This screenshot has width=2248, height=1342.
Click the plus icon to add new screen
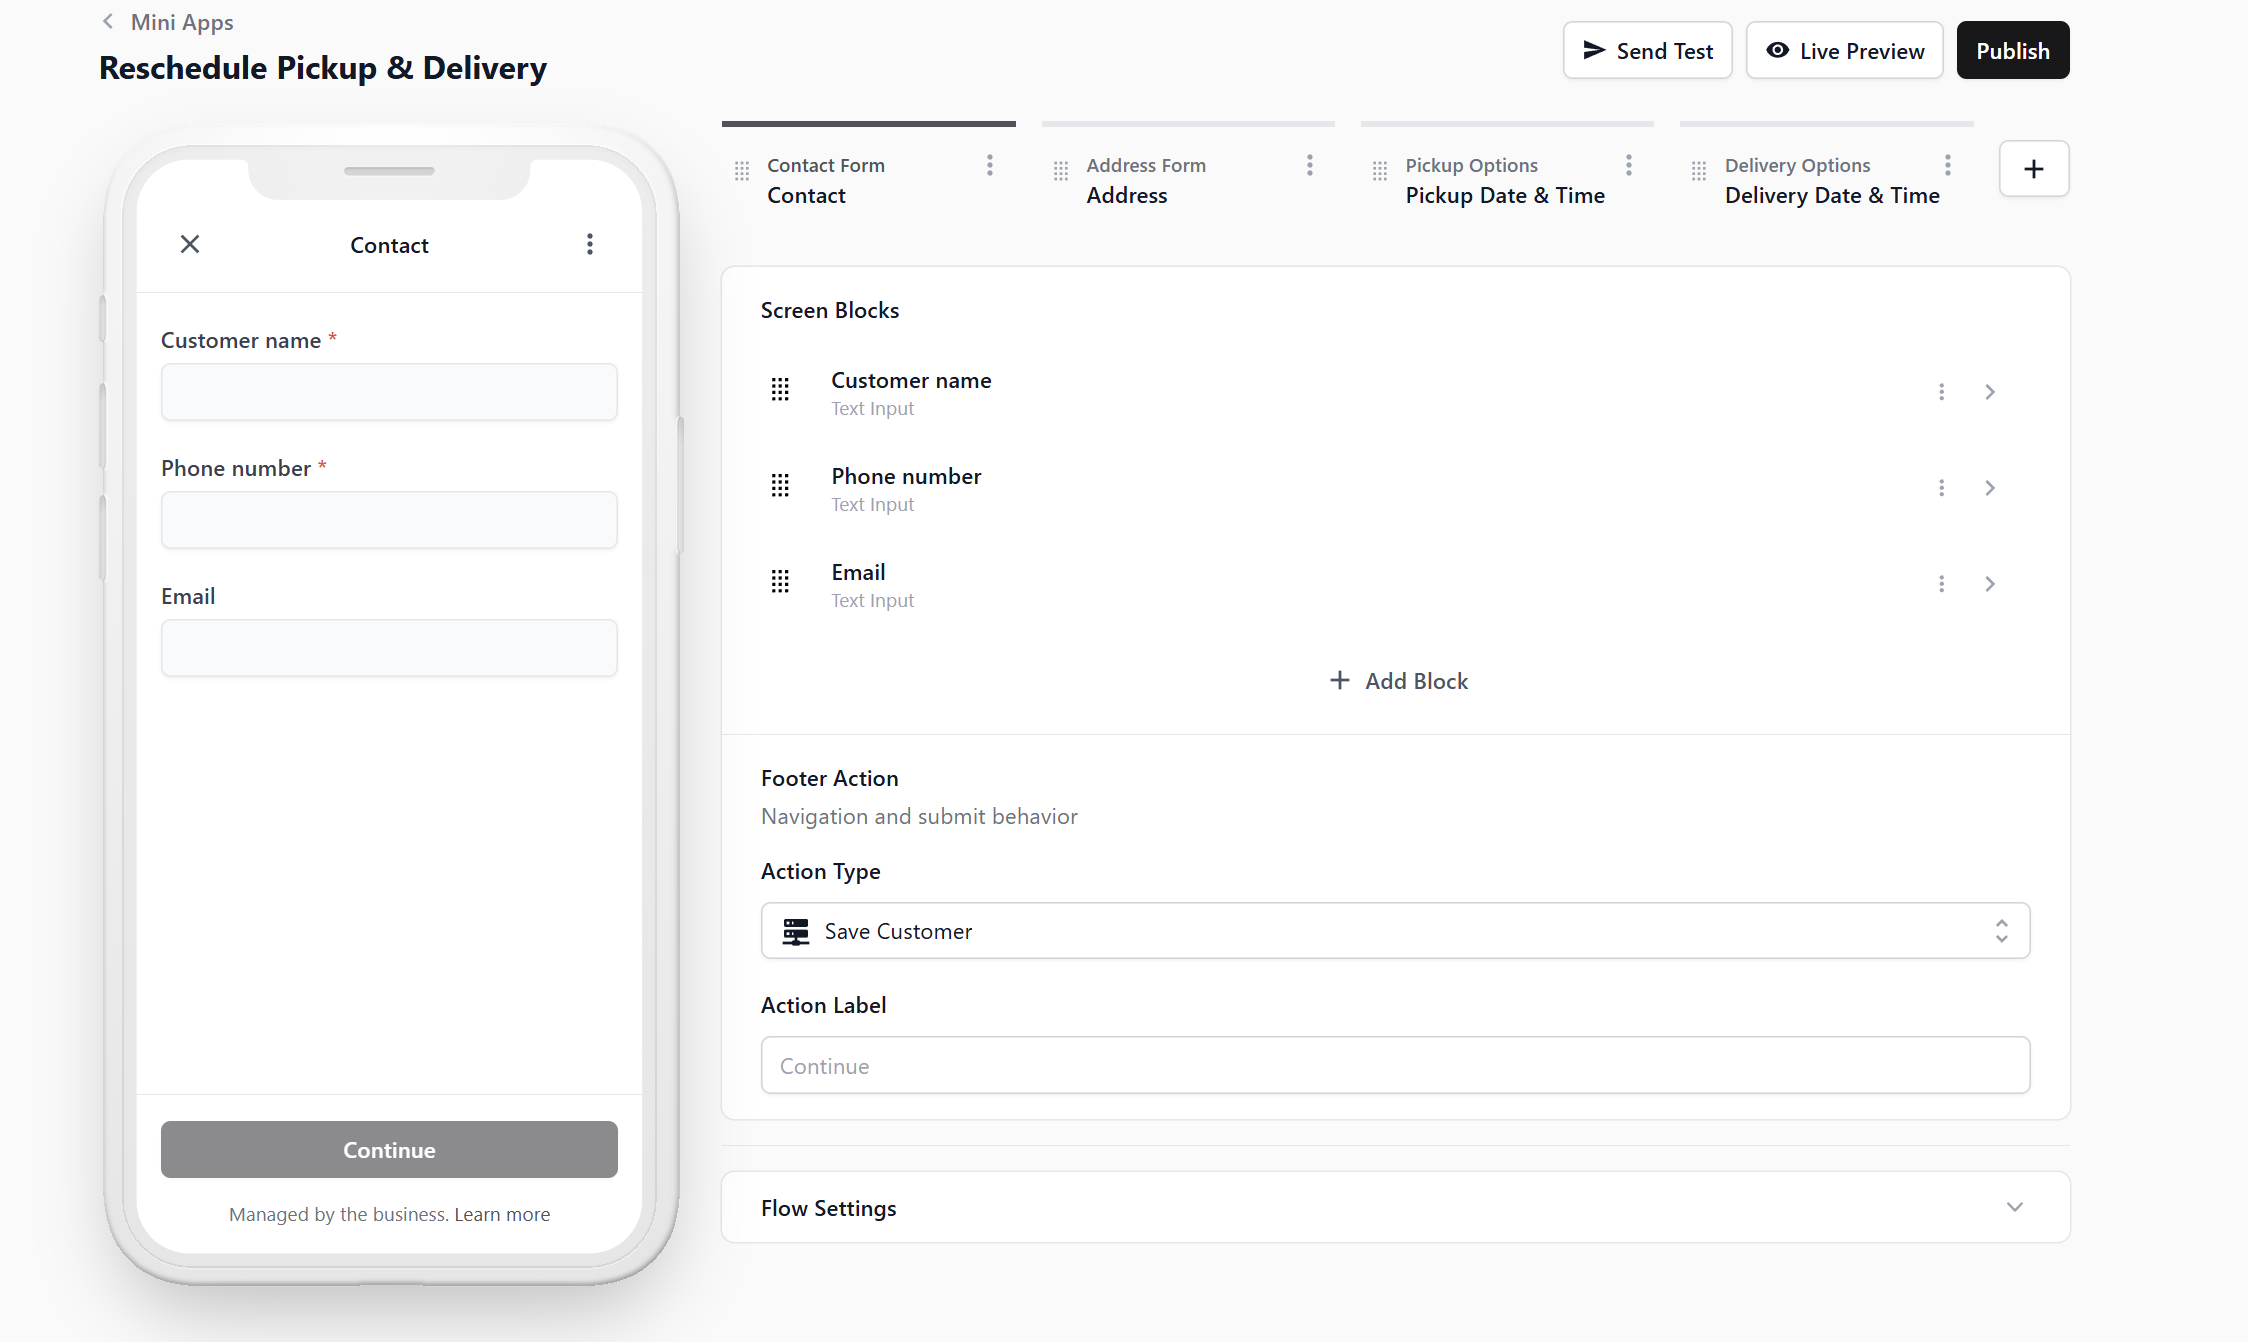click(2033, 169)
